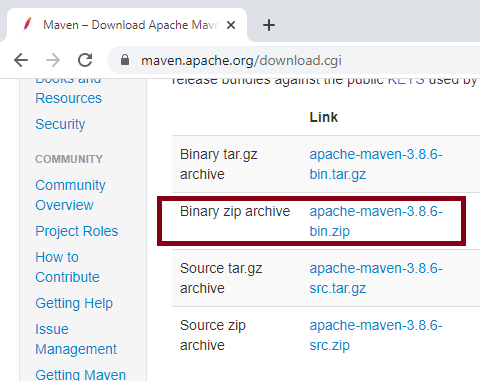Open Issue Management link
Viewport: 480px width, 381px height.
76,339
